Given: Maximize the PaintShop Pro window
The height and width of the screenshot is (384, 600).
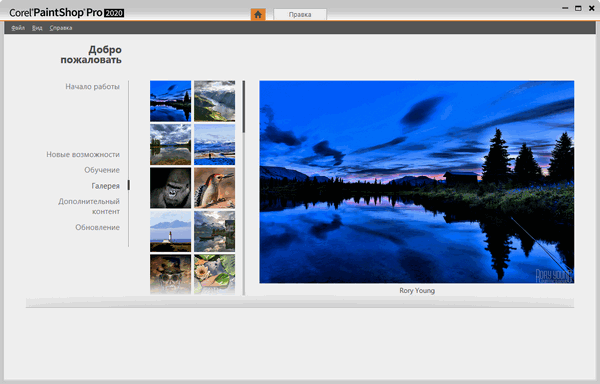Looking at the screenshot, I should tap(578, 8).
